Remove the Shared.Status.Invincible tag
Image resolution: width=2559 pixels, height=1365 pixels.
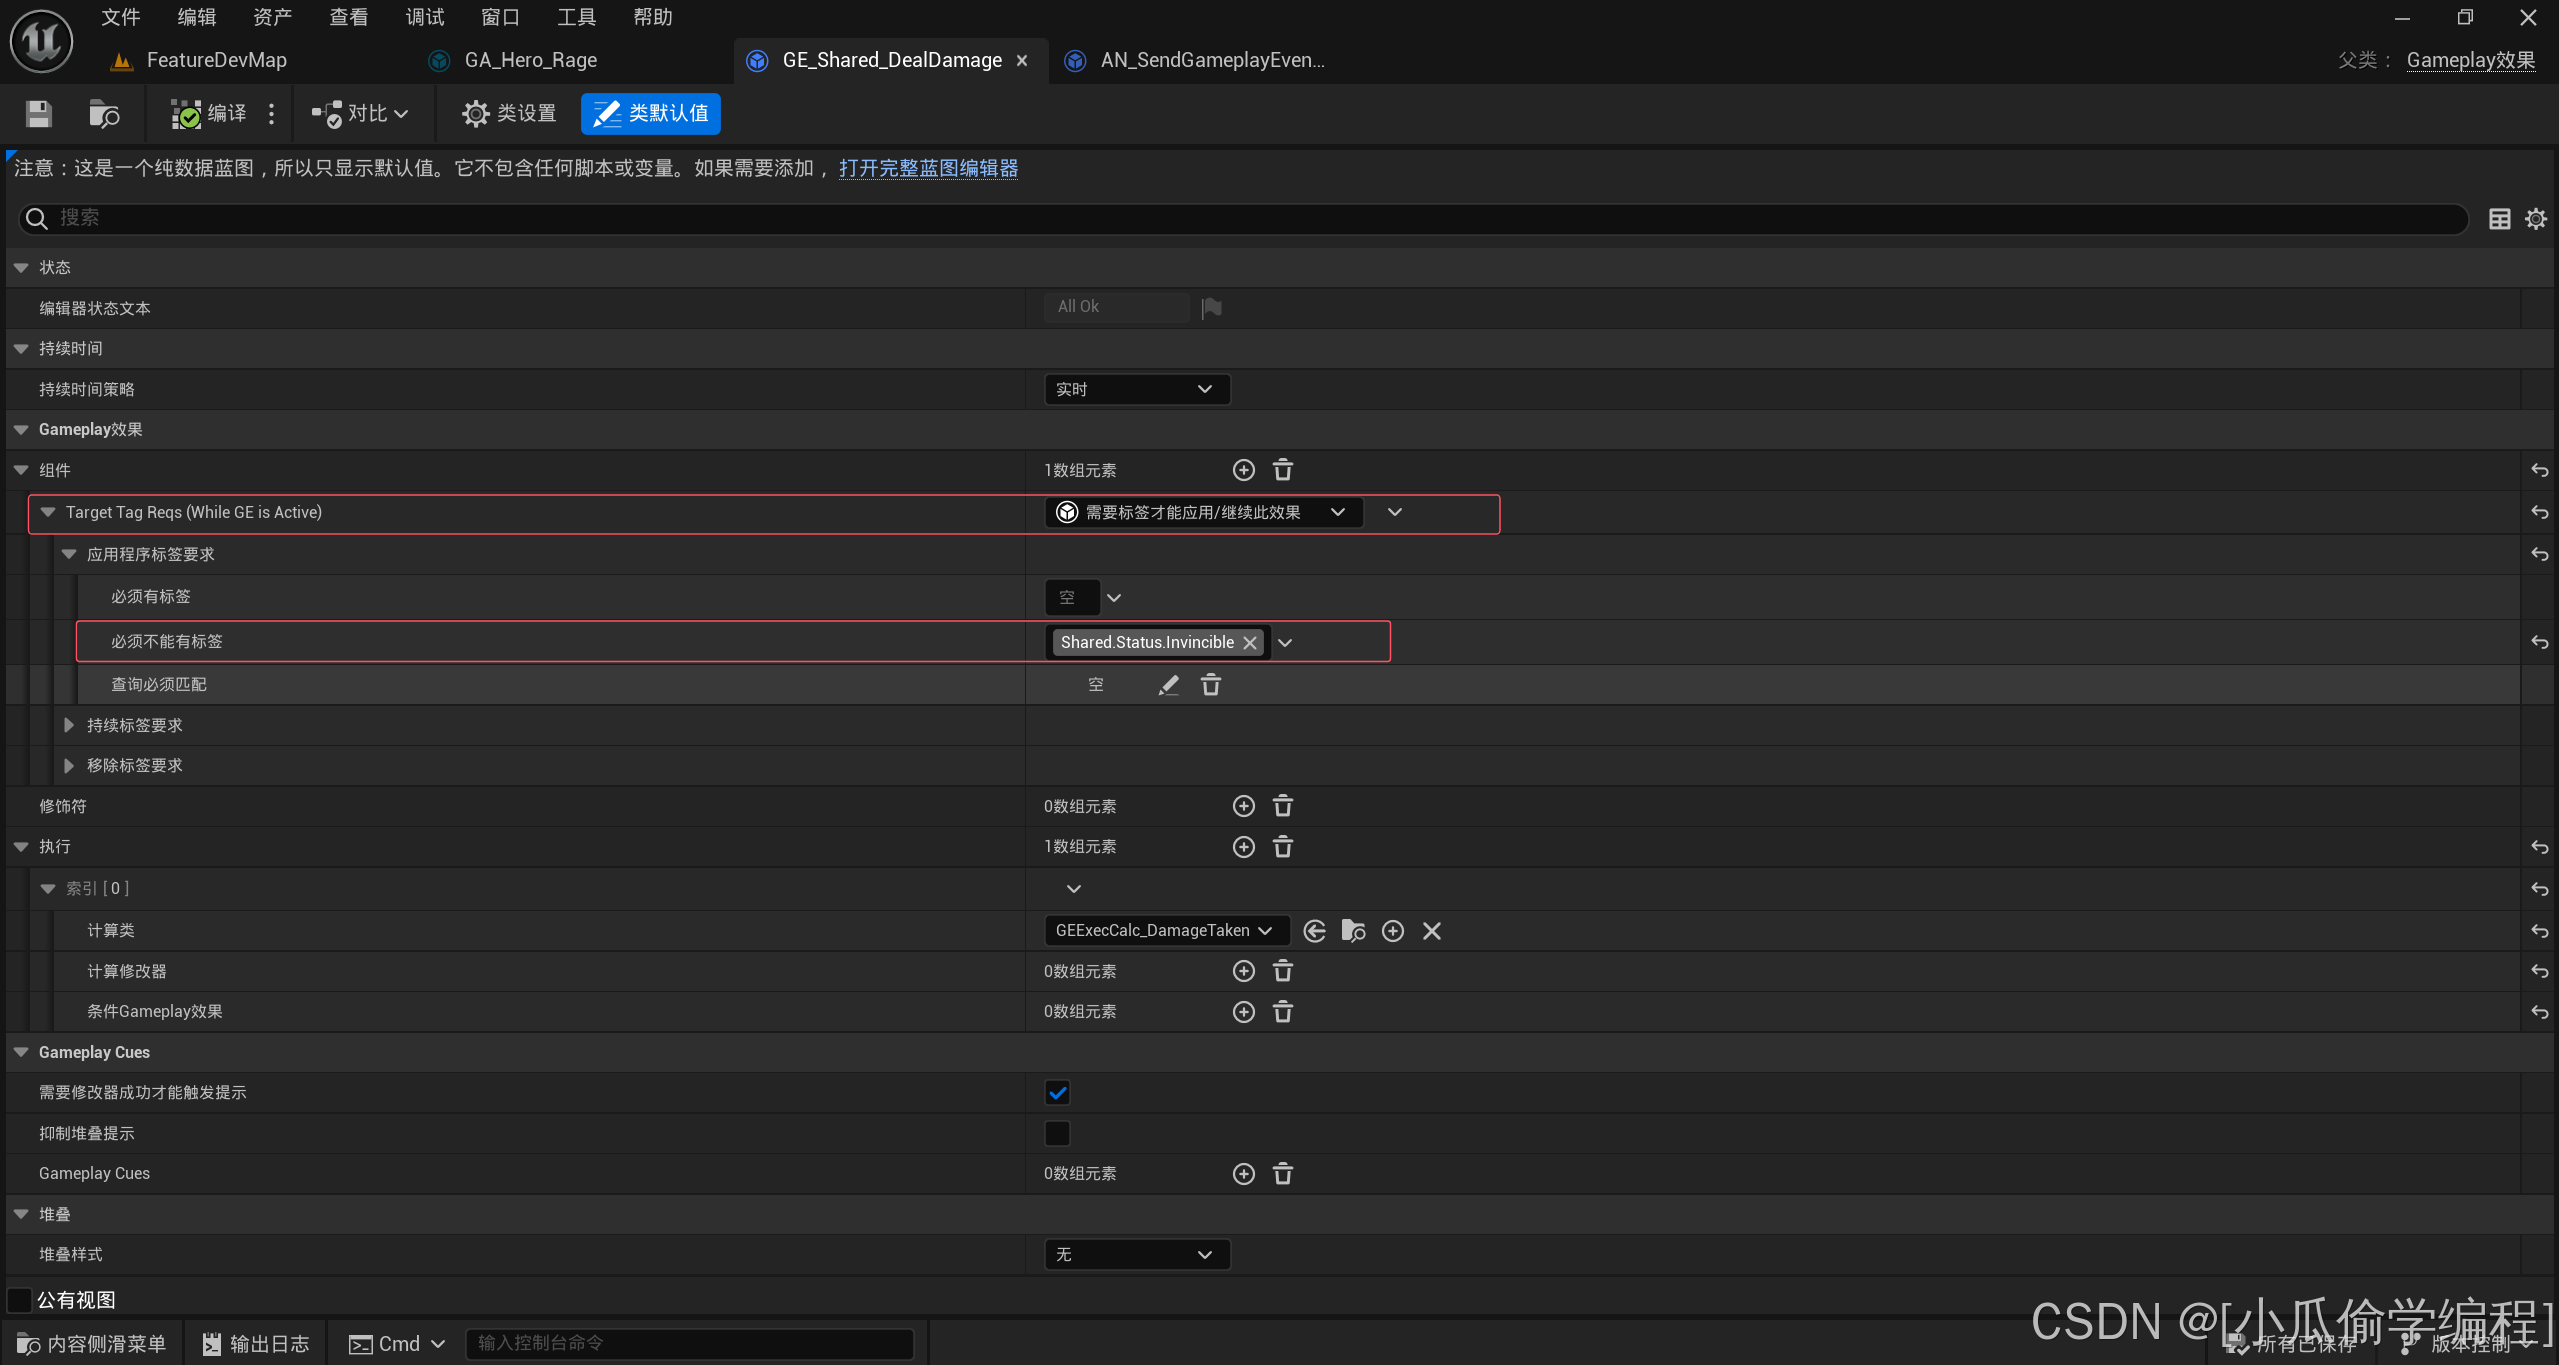[1249, 643]
